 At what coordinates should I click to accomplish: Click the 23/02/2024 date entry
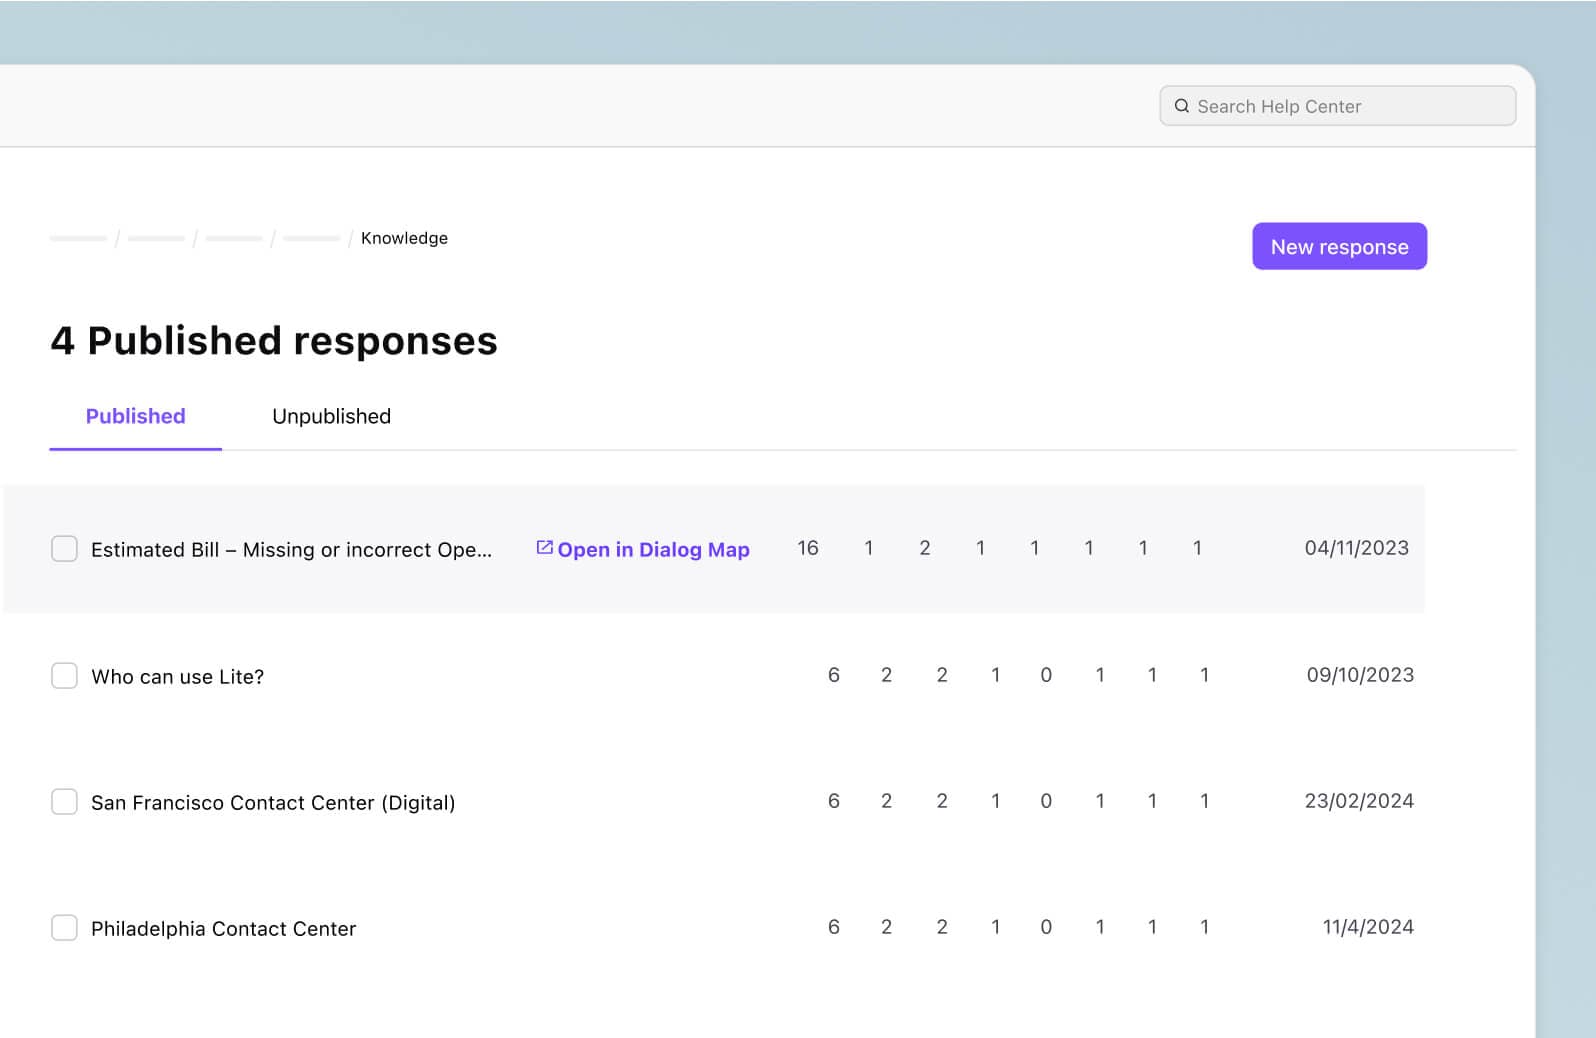point(1358,801)
